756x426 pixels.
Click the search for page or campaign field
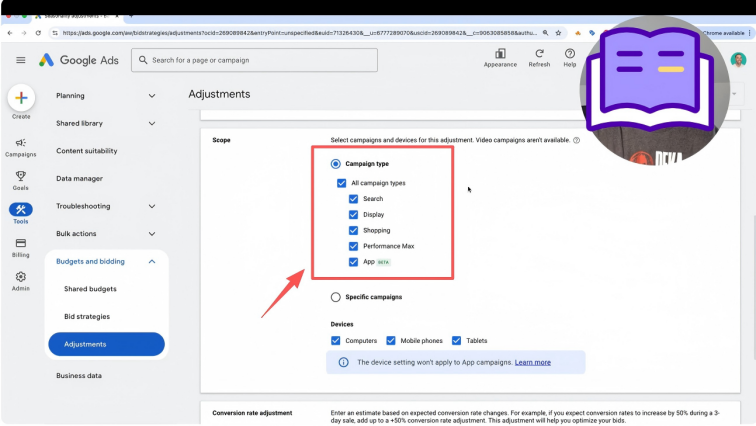pos(255,60)
